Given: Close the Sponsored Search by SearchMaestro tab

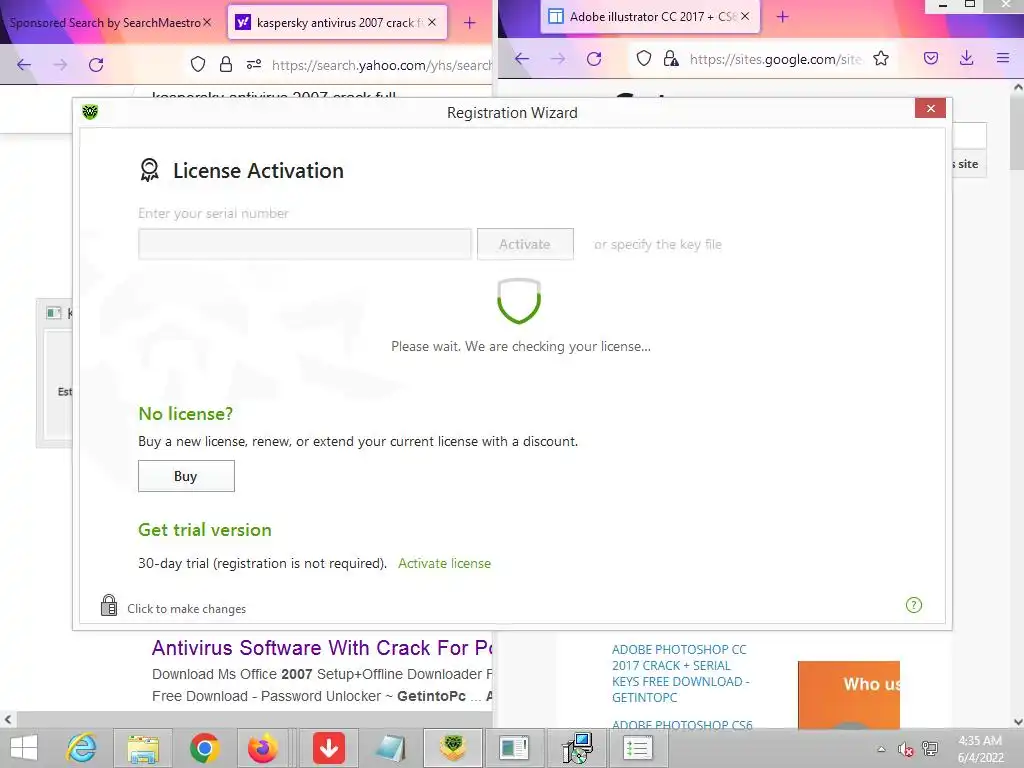Looking at the screenshot, I should 207,22.
